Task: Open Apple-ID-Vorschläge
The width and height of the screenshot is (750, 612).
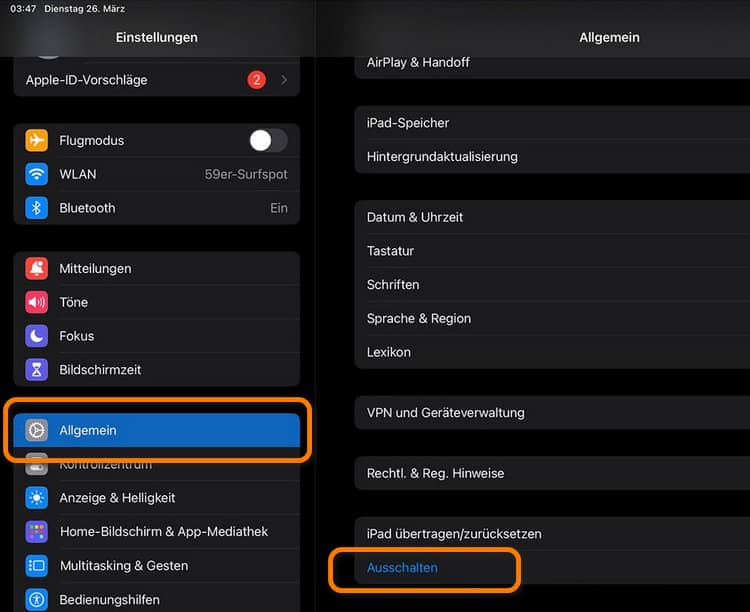Action: [157, 80]
